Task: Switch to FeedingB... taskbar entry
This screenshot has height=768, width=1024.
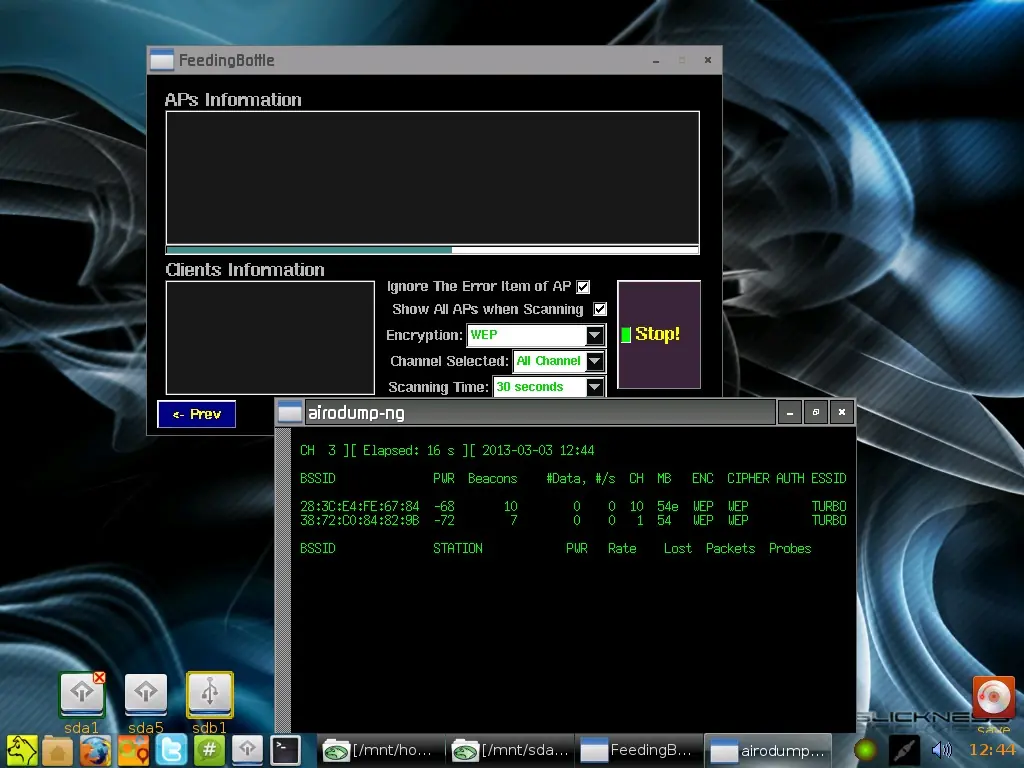Action: pyautogui.click(x=639, y=750)
